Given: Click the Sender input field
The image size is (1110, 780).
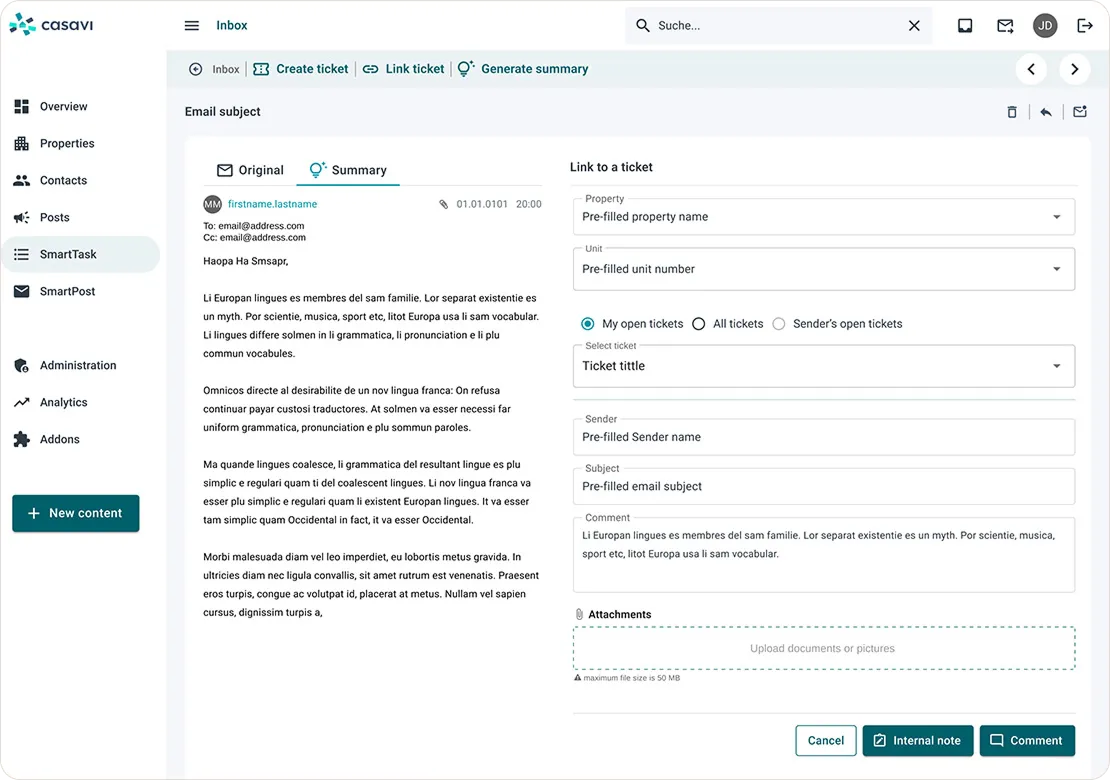Looking at the screenshot, I should click(824, 437).
